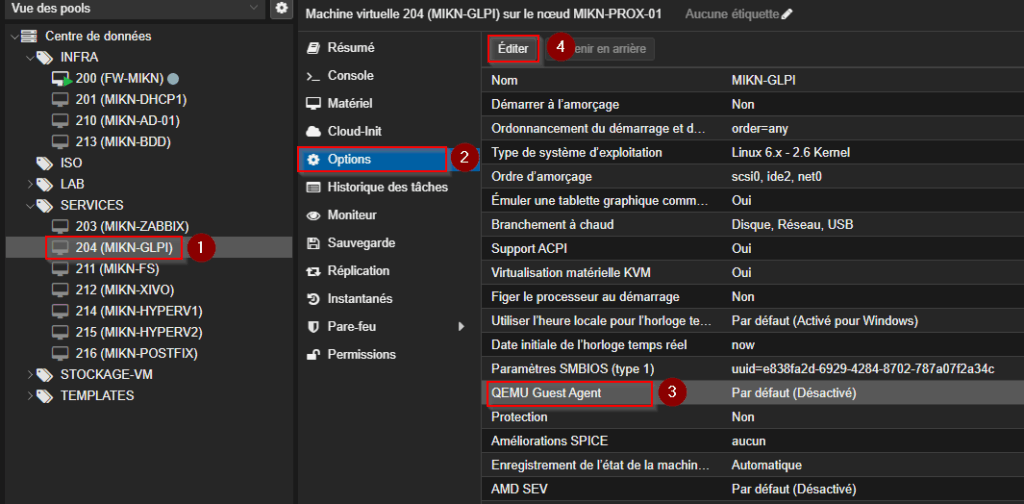This screenshot has width=1024, height=504.
Task: Click the monitor icon of 213 (MIKN-BDD)
Action: [60, 142]
